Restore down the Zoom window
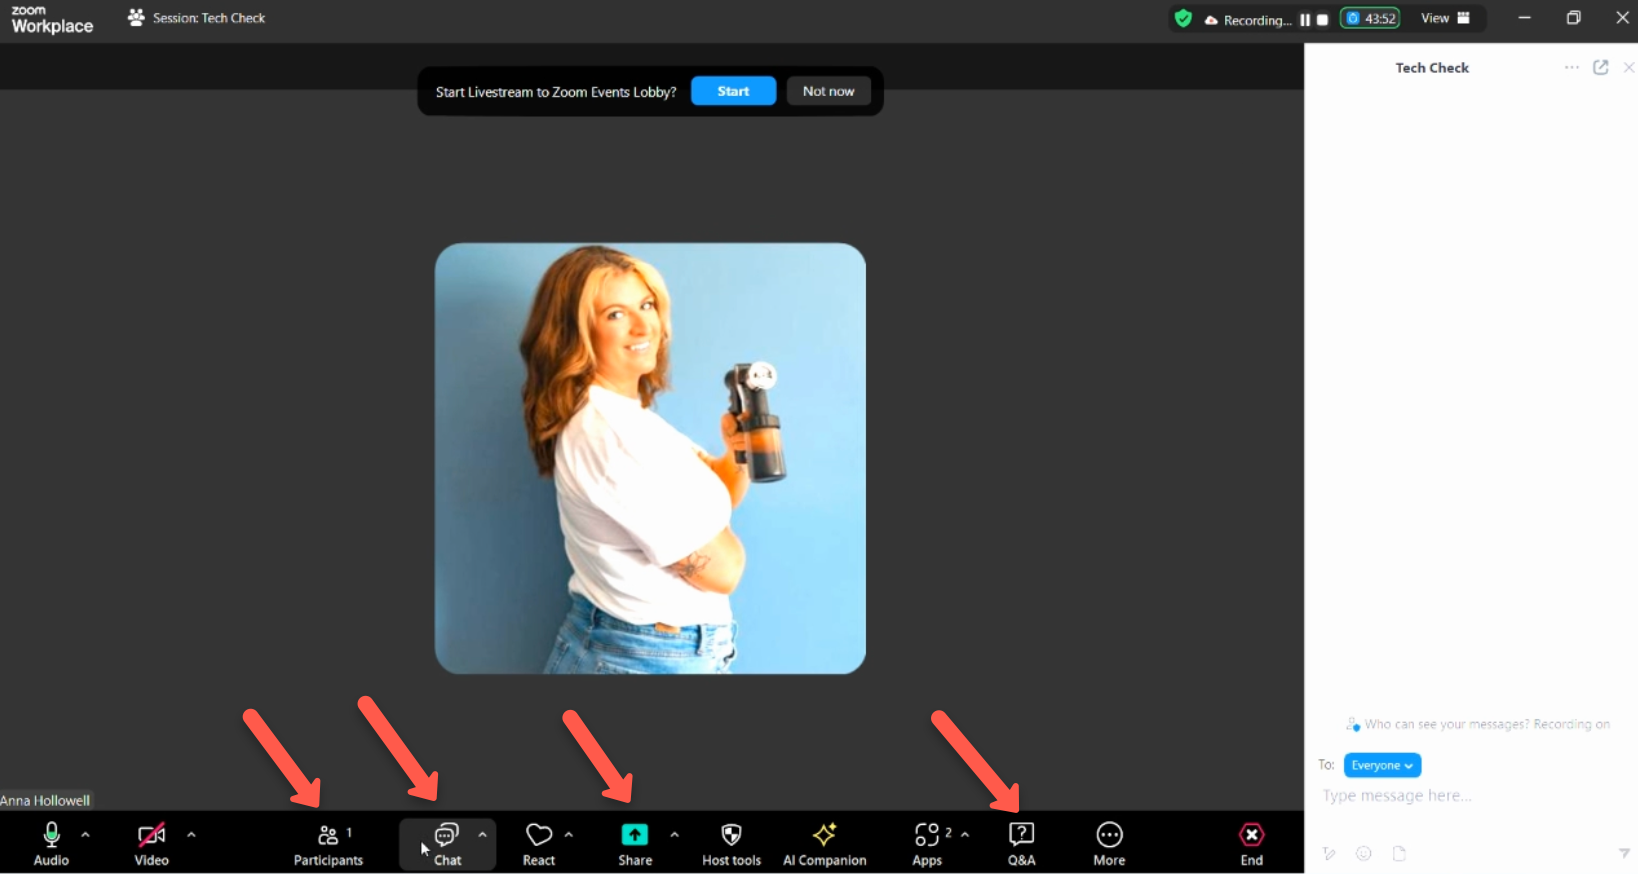 coord(1573,18)
